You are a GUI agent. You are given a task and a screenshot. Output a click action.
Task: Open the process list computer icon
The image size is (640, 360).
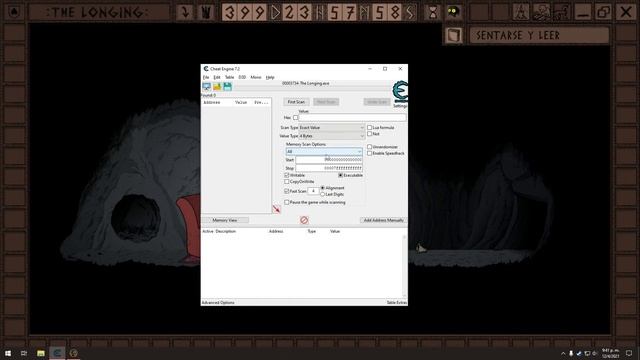[x=207, y=87]
